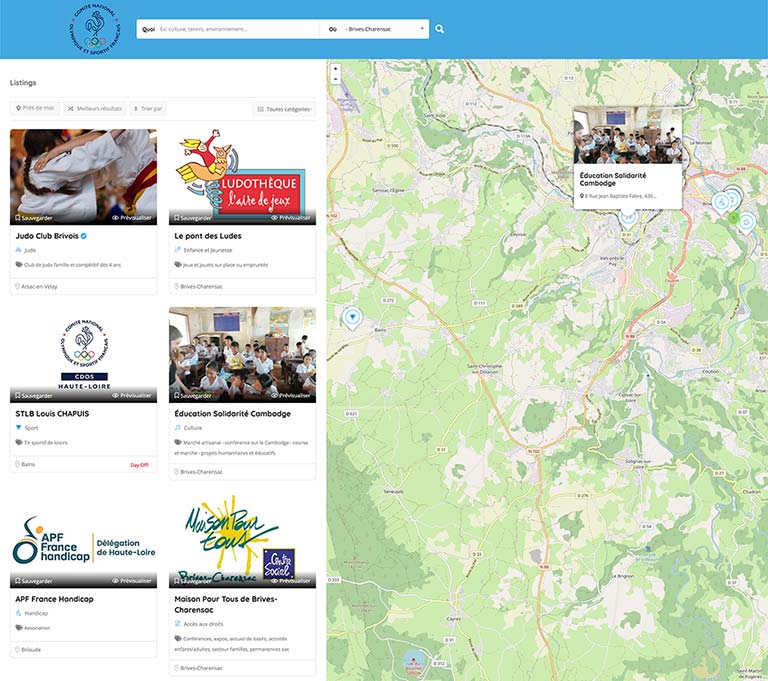Click the verified badge beside Judo Club Brivois

[x=84, y=236]
